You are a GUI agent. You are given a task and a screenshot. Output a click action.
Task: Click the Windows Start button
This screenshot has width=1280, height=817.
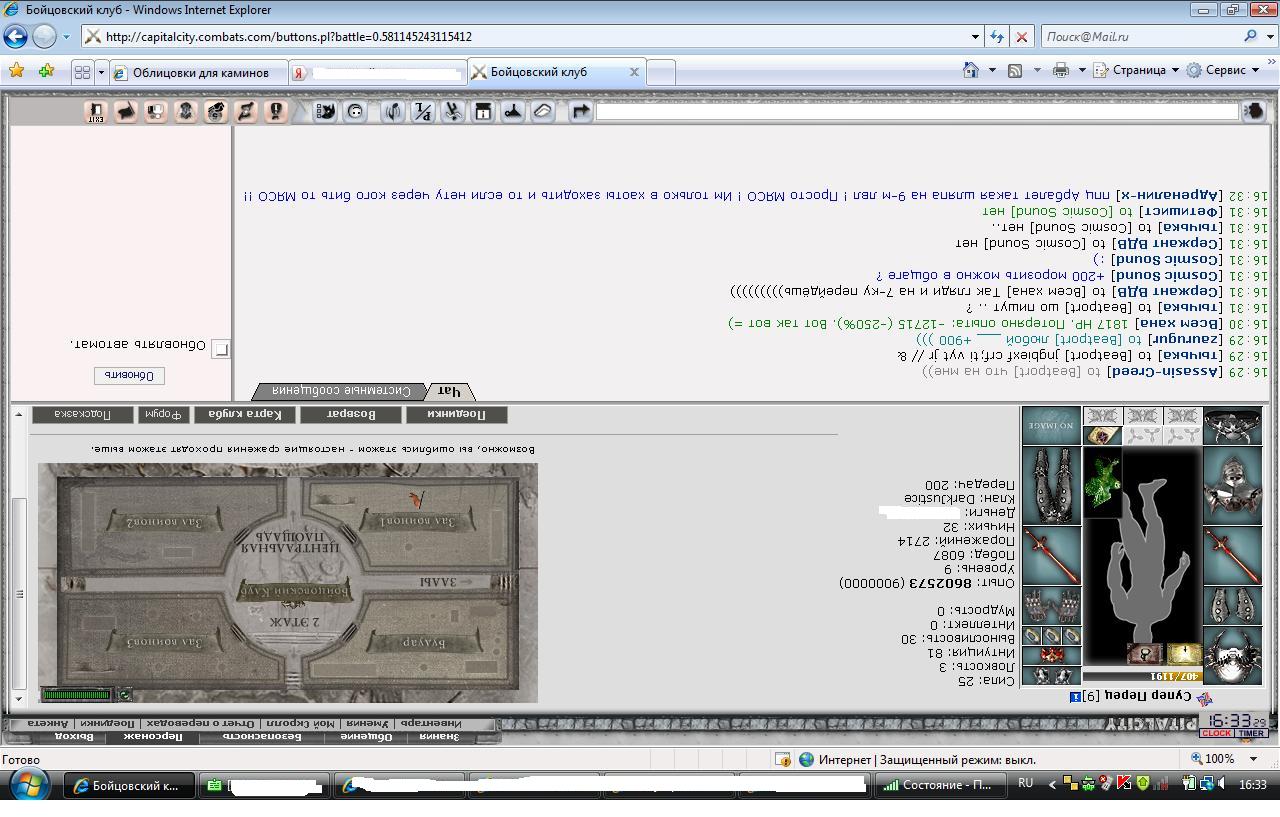tap(28, 786)
